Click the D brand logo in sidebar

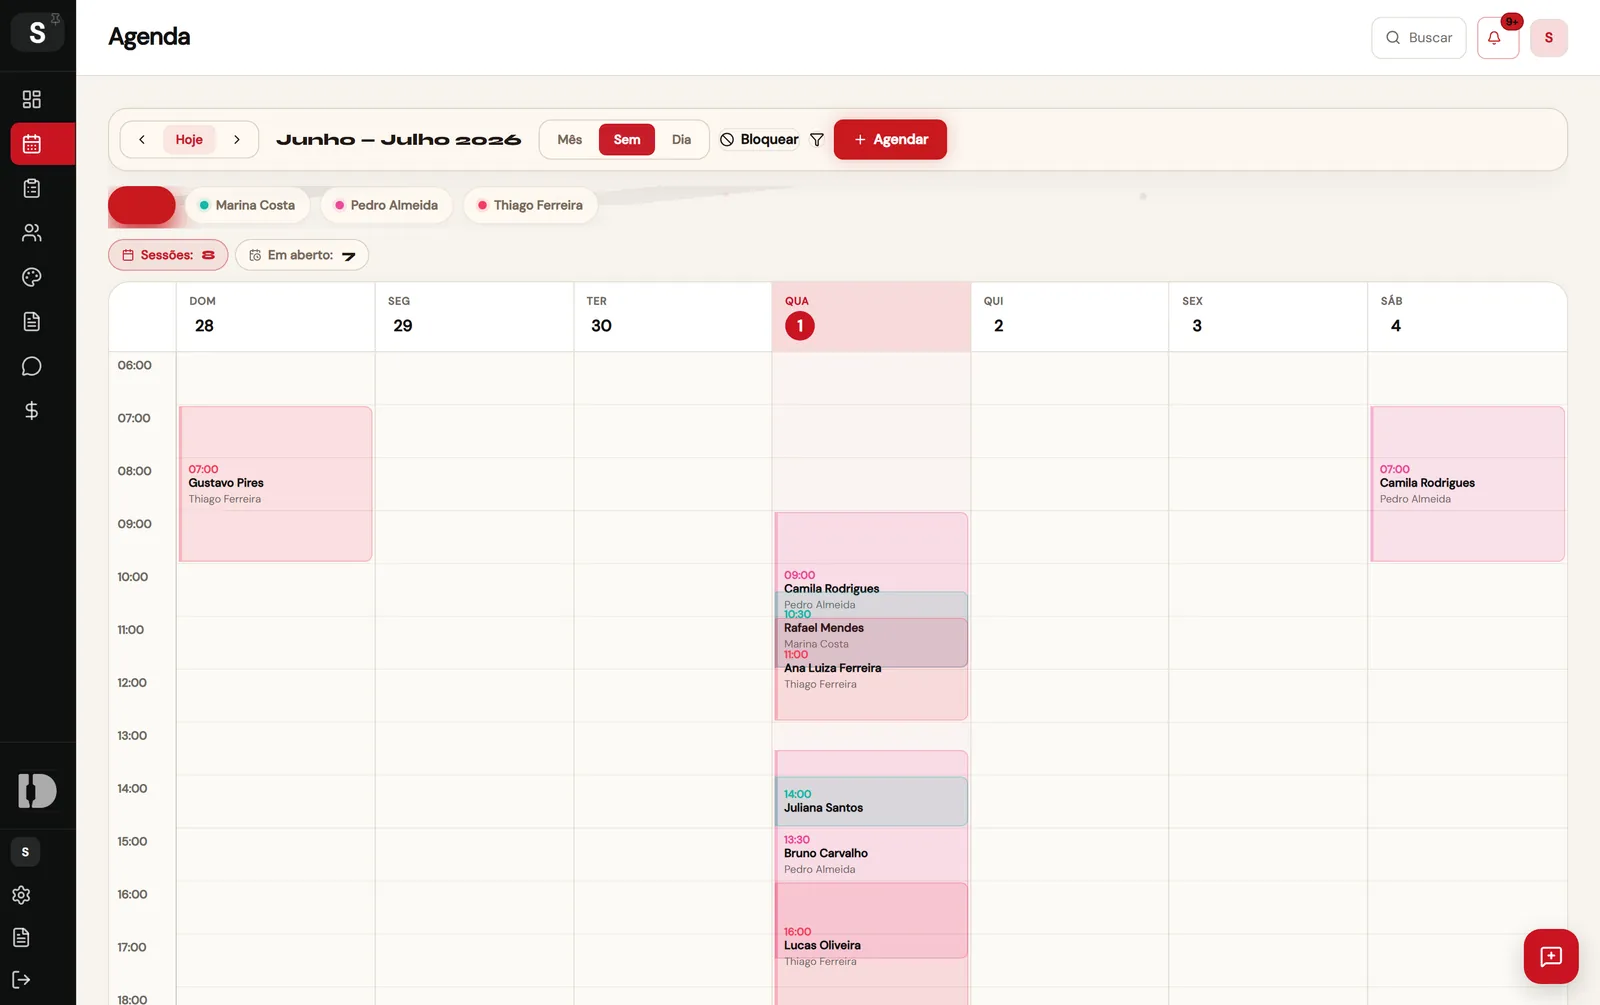pos(38,791)
